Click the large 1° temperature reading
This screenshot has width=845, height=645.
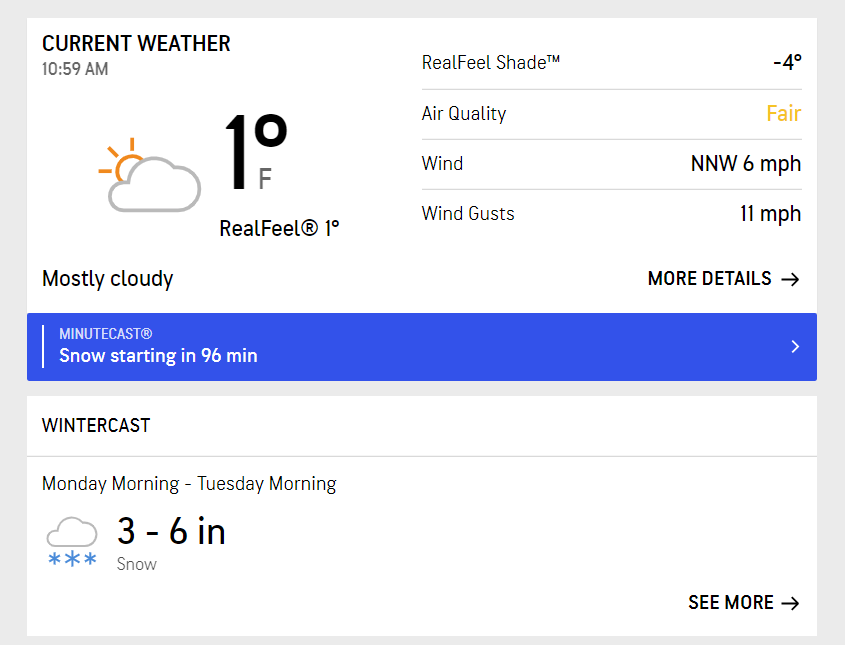256,152
